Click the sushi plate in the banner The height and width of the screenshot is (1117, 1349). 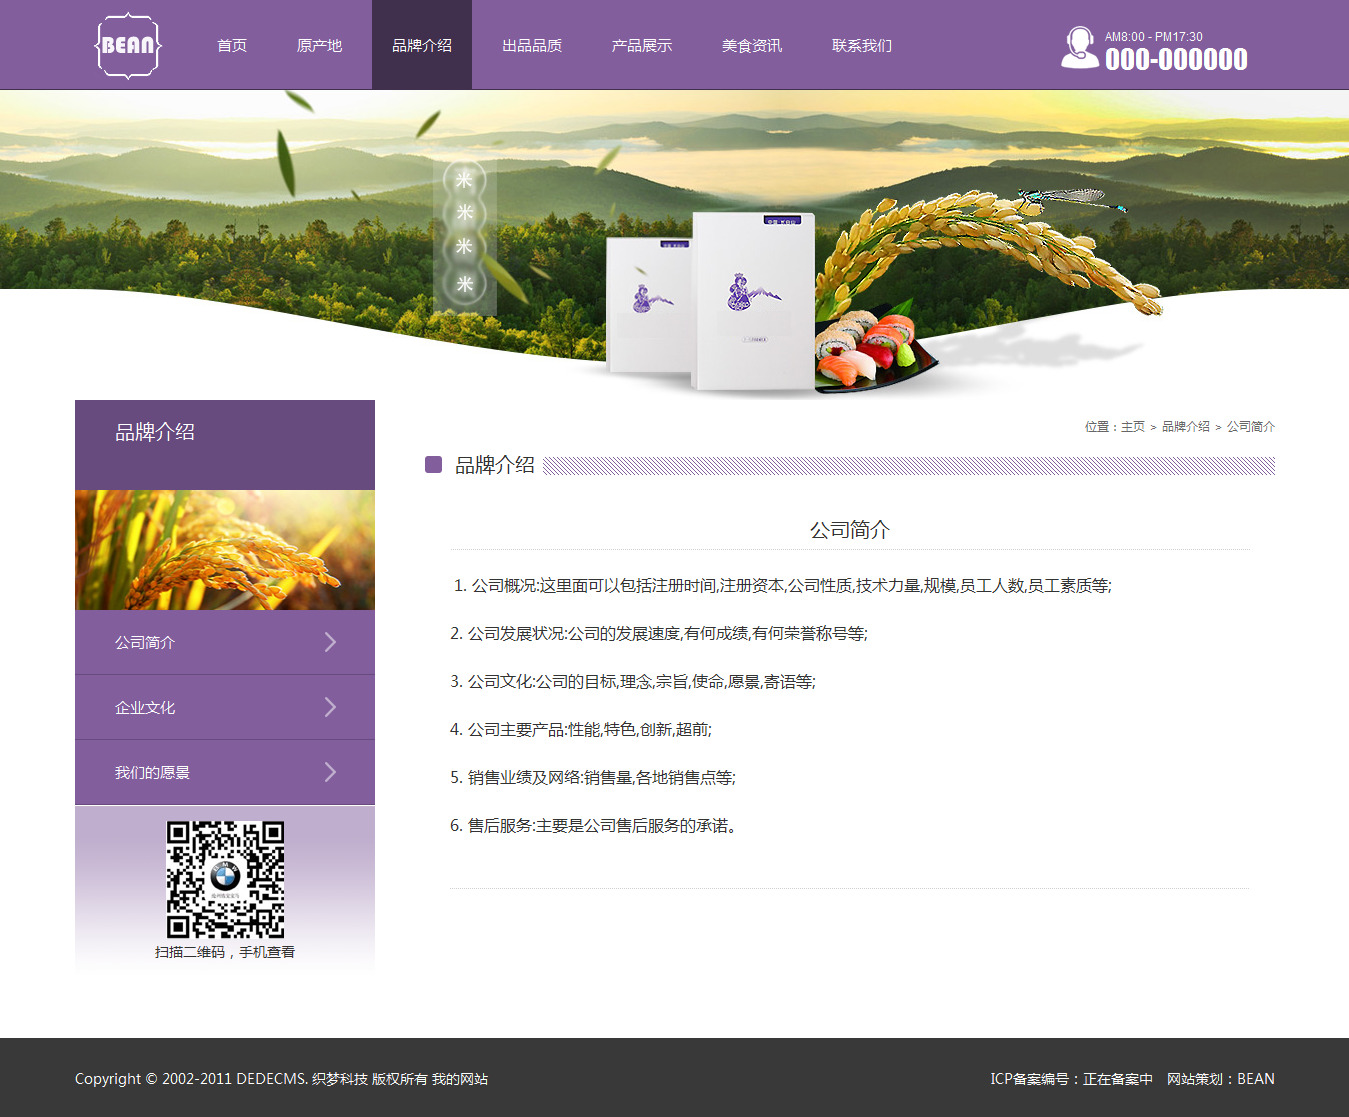click(x=870, y=350)
